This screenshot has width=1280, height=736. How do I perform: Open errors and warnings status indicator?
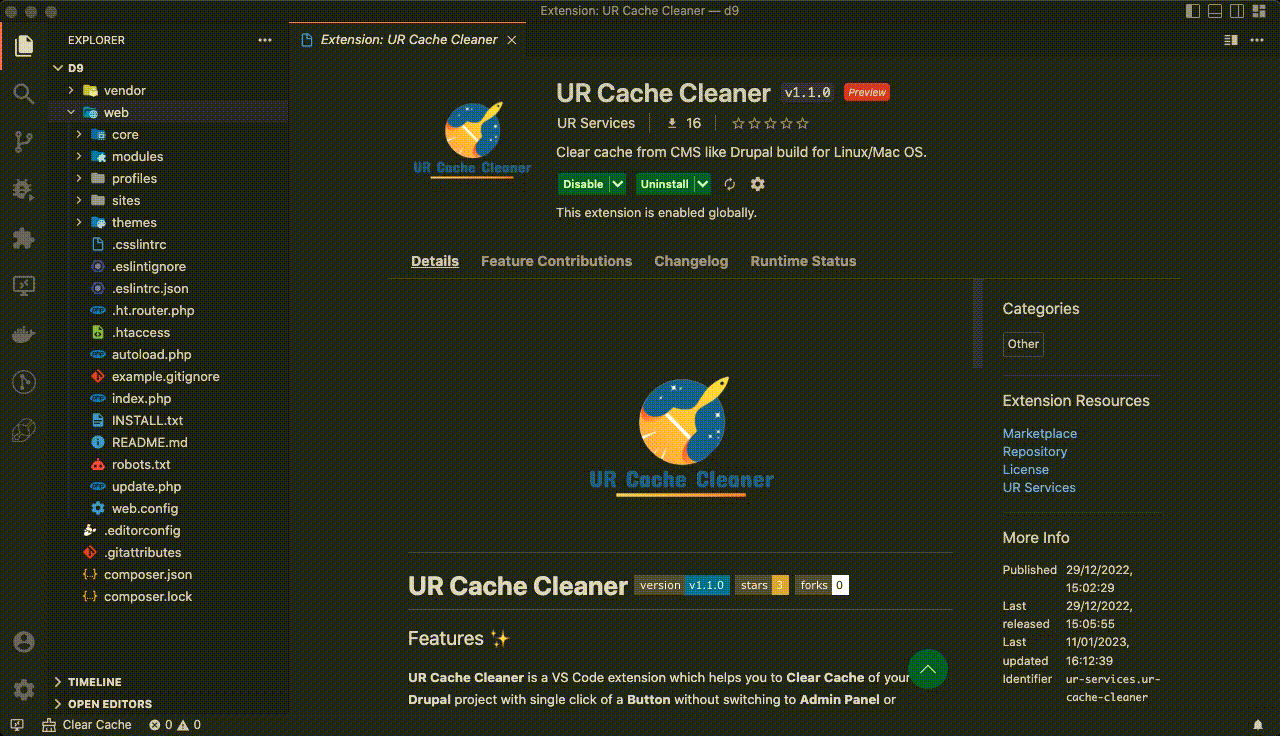pos(175,725)
